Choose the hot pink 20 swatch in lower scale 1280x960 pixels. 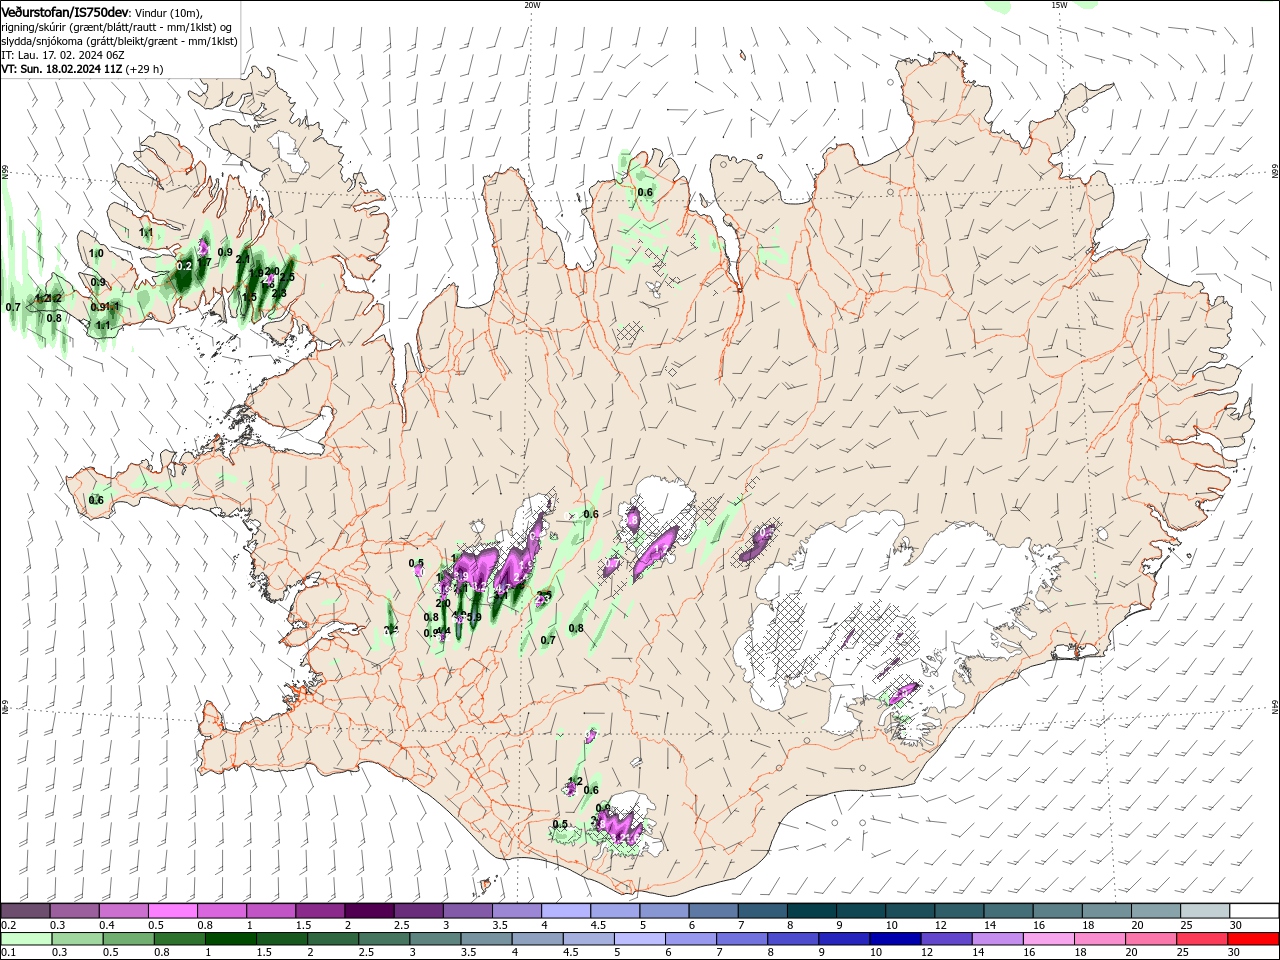(x=1150, y=939)
